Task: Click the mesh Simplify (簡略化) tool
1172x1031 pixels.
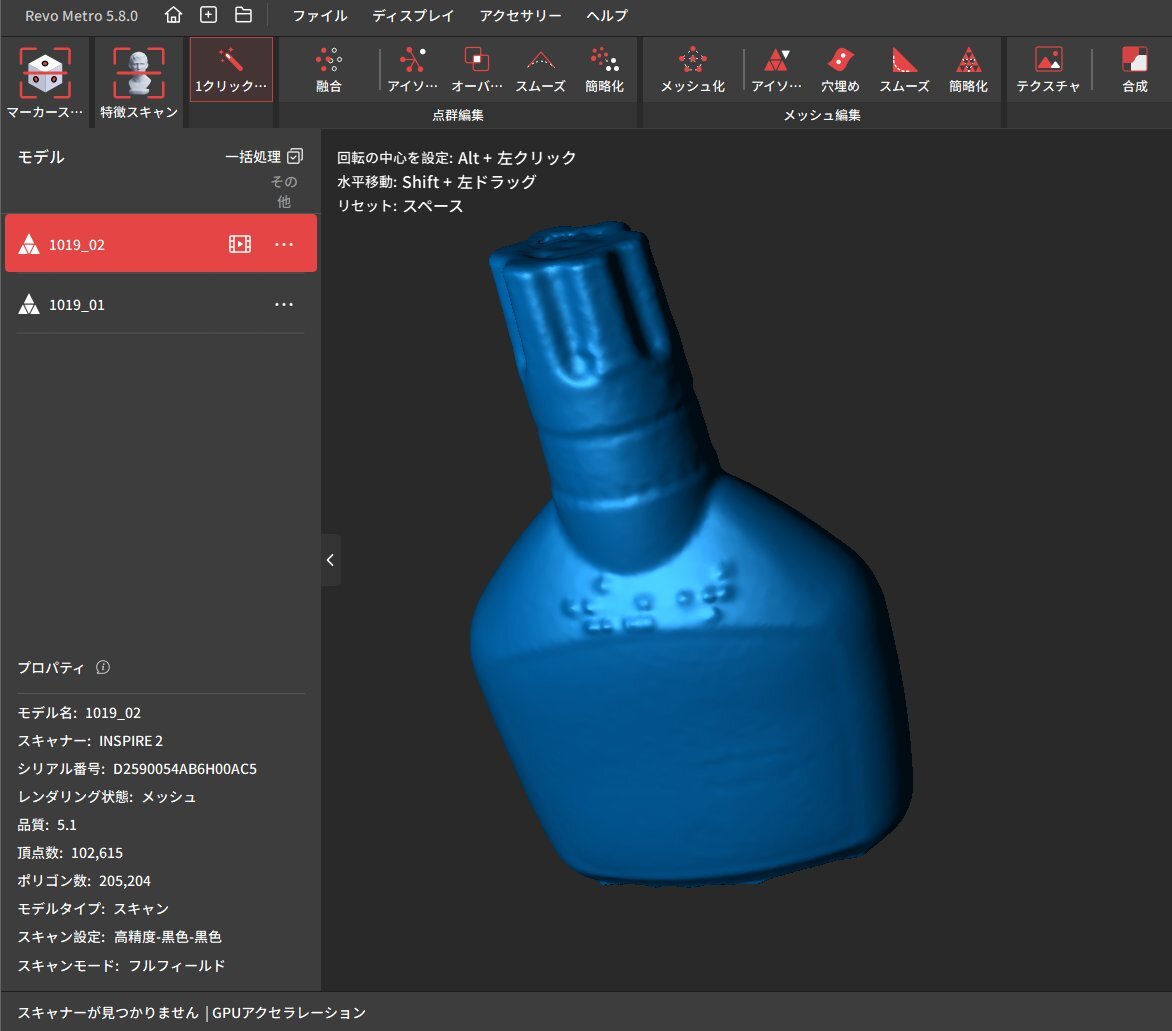Action: [968, 70]
